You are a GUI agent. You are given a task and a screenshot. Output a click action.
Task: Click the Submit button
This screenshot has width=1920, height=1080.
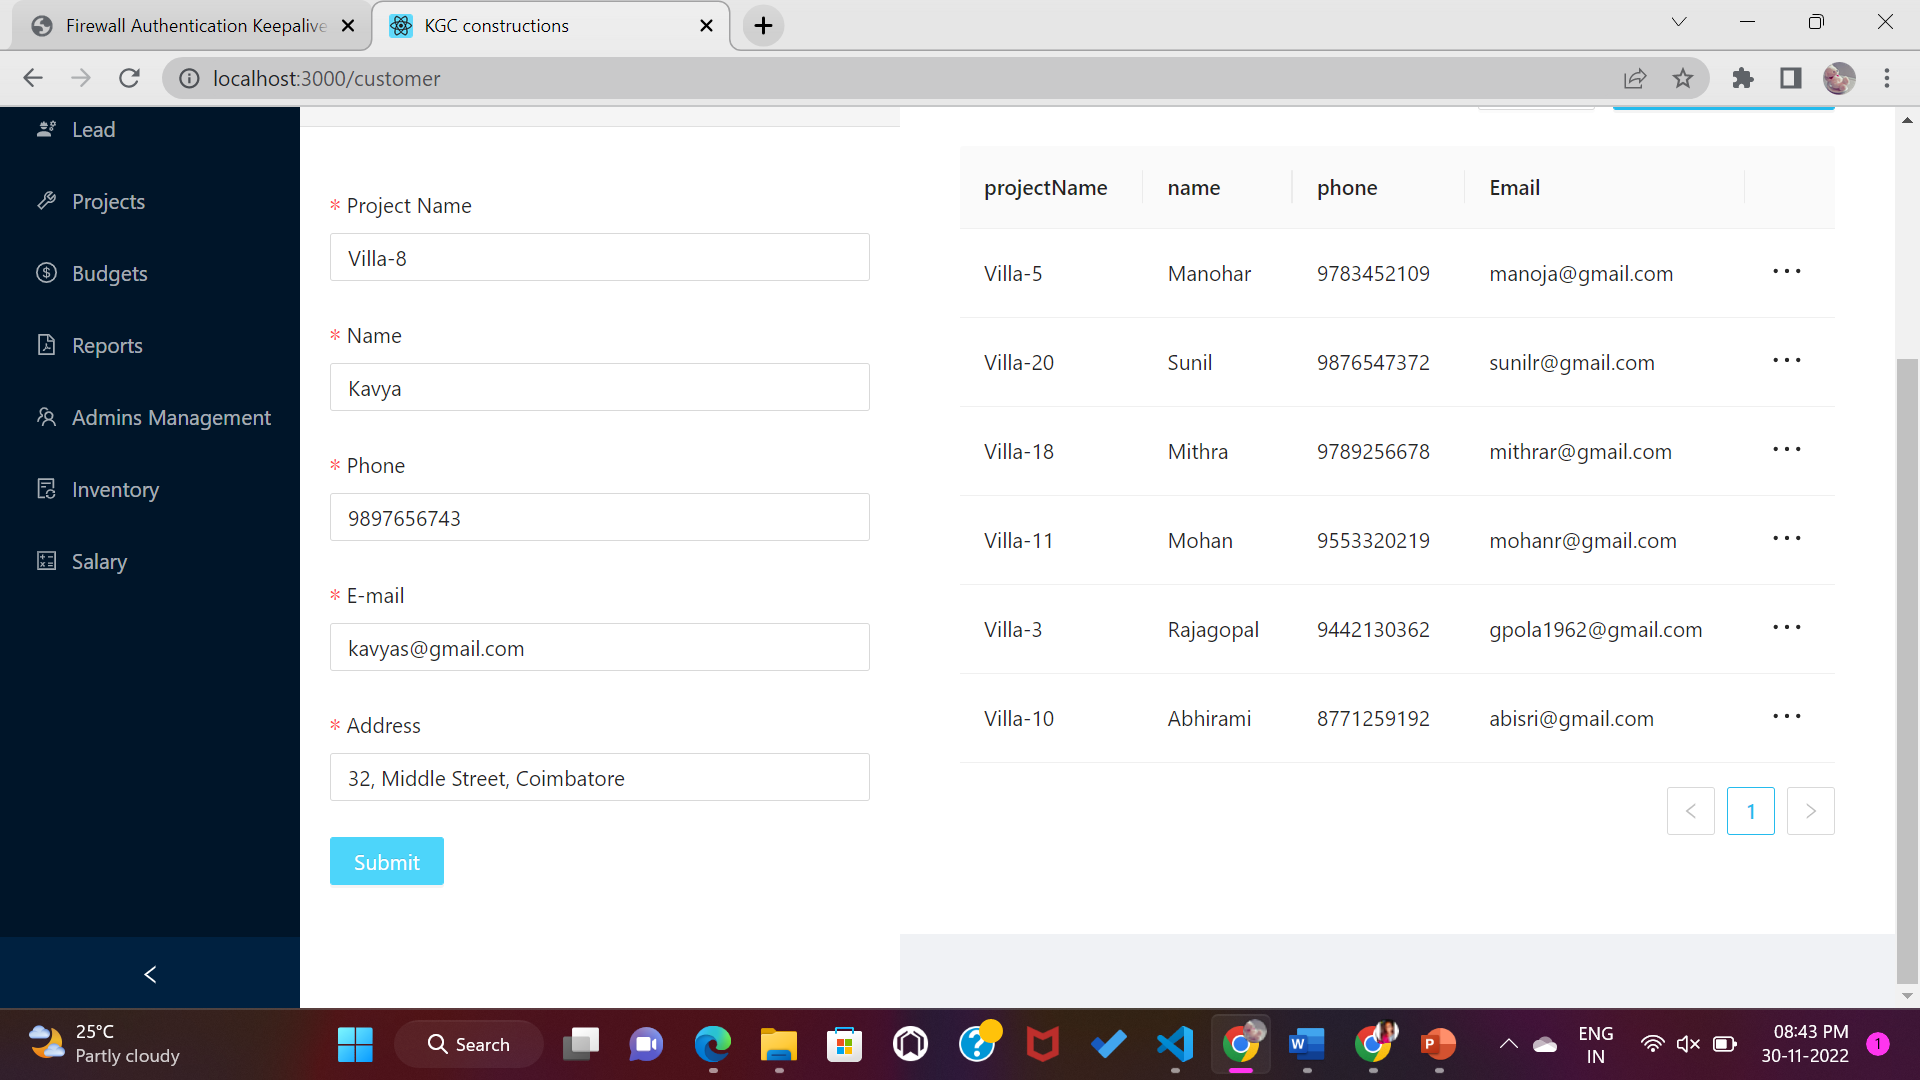(386, 861)
